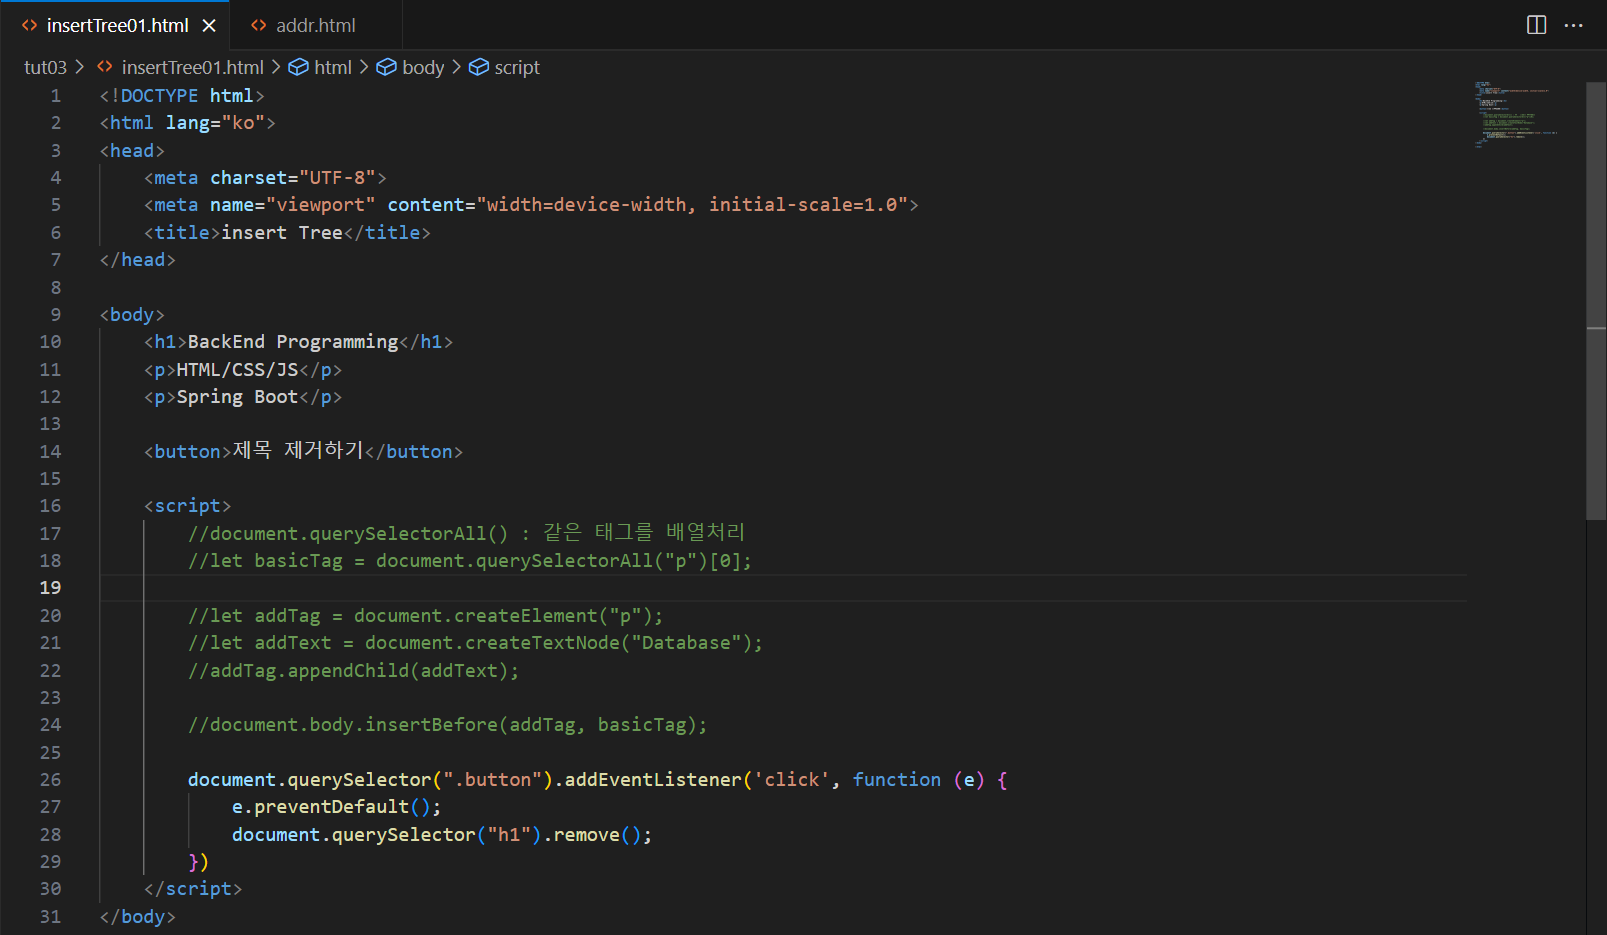Close the insertTree01.html tab

(x=209, y=26)
